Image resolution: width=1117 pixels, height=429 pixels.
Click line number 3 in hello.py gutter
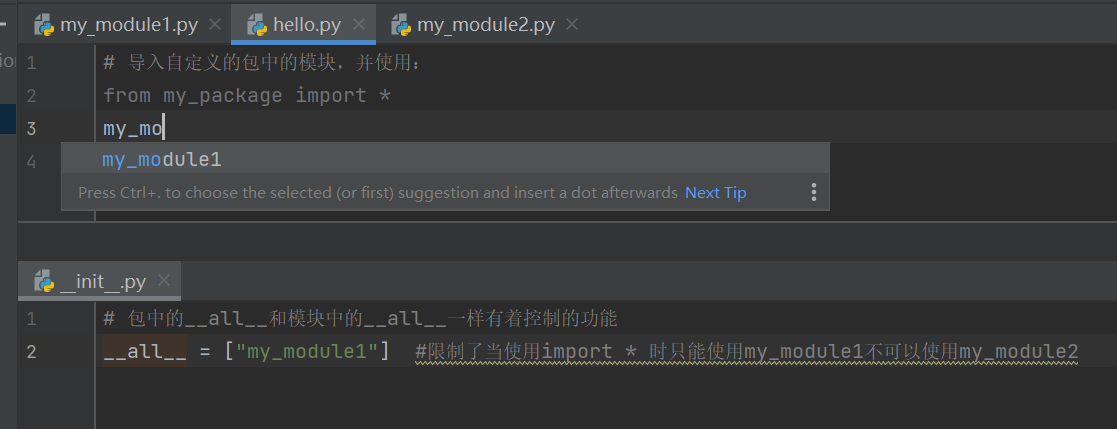pos(31,128)
